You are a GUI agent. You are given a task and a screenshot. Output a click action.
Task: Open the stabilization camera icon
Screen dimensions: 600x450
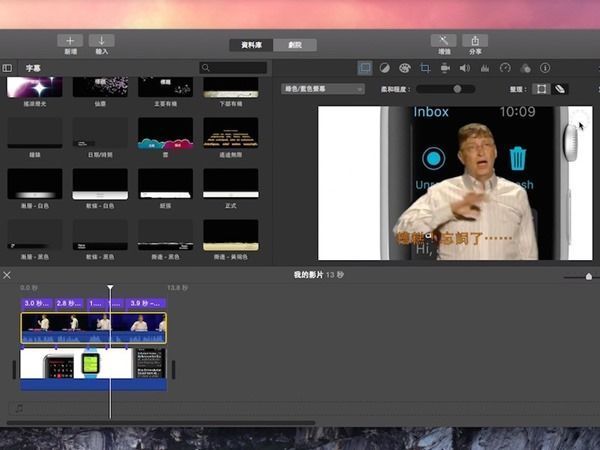[x=445, y=68]
